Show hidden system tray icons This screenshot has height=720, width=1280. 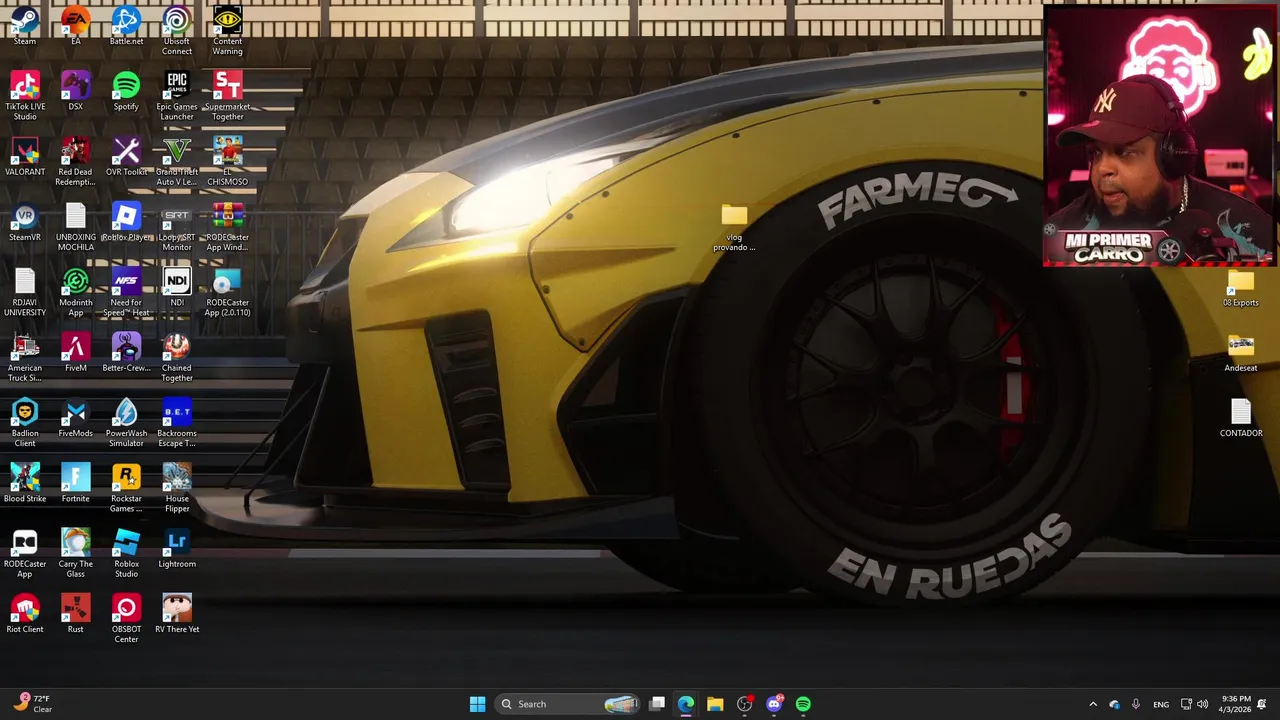click(x=1093, y=704)
